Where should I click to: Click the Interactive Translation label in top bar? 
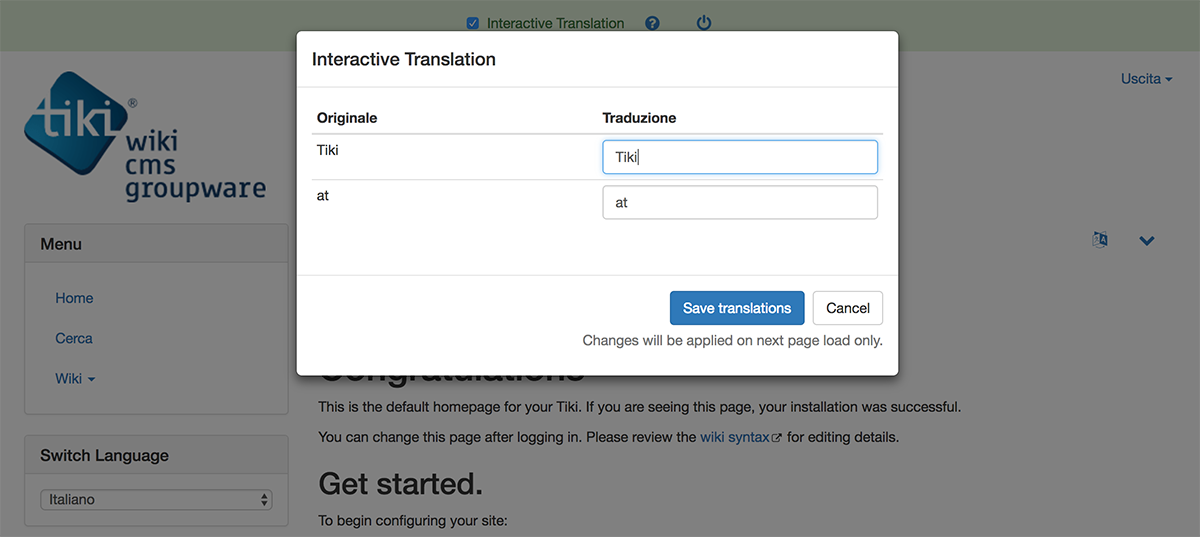(555, 23)
